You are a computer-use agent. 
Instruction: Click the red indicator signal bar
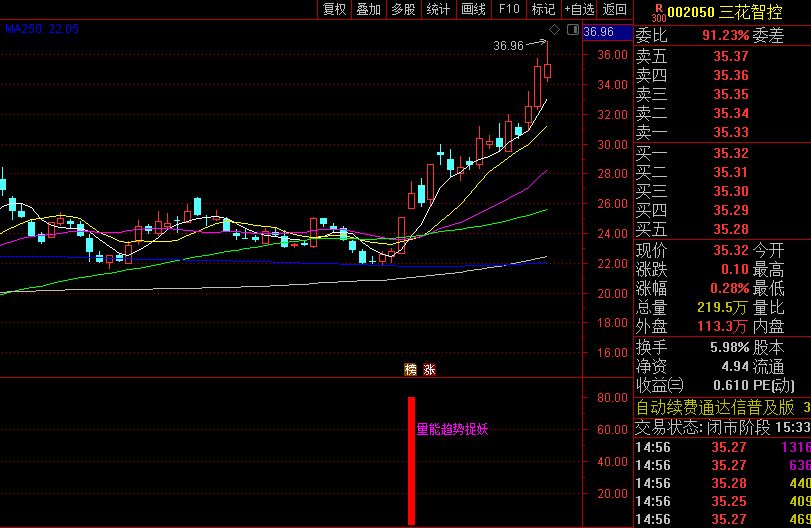click(x=412, y=461)
